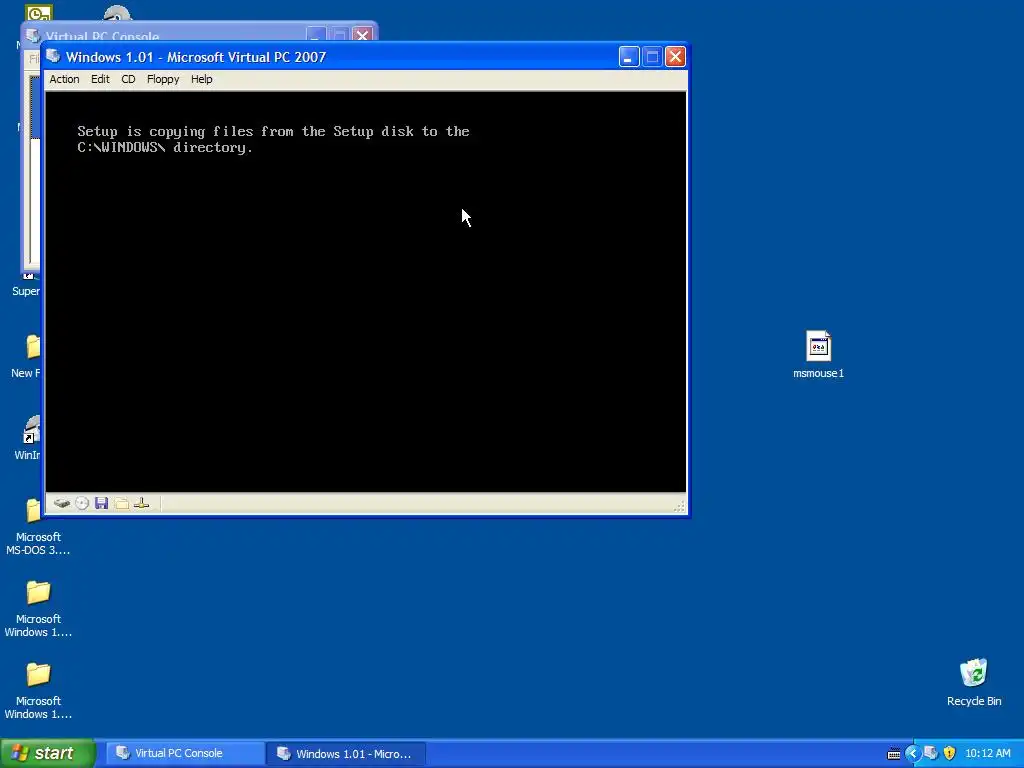Open the Edit menu
Image resolution: width=1024 pixels, height=768 pixels.
point(100,79)
